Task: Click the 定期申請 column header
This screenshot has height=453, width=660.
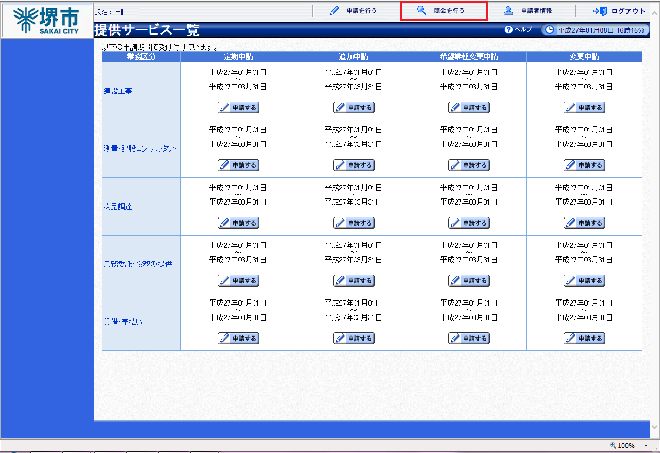Action: 238,56
